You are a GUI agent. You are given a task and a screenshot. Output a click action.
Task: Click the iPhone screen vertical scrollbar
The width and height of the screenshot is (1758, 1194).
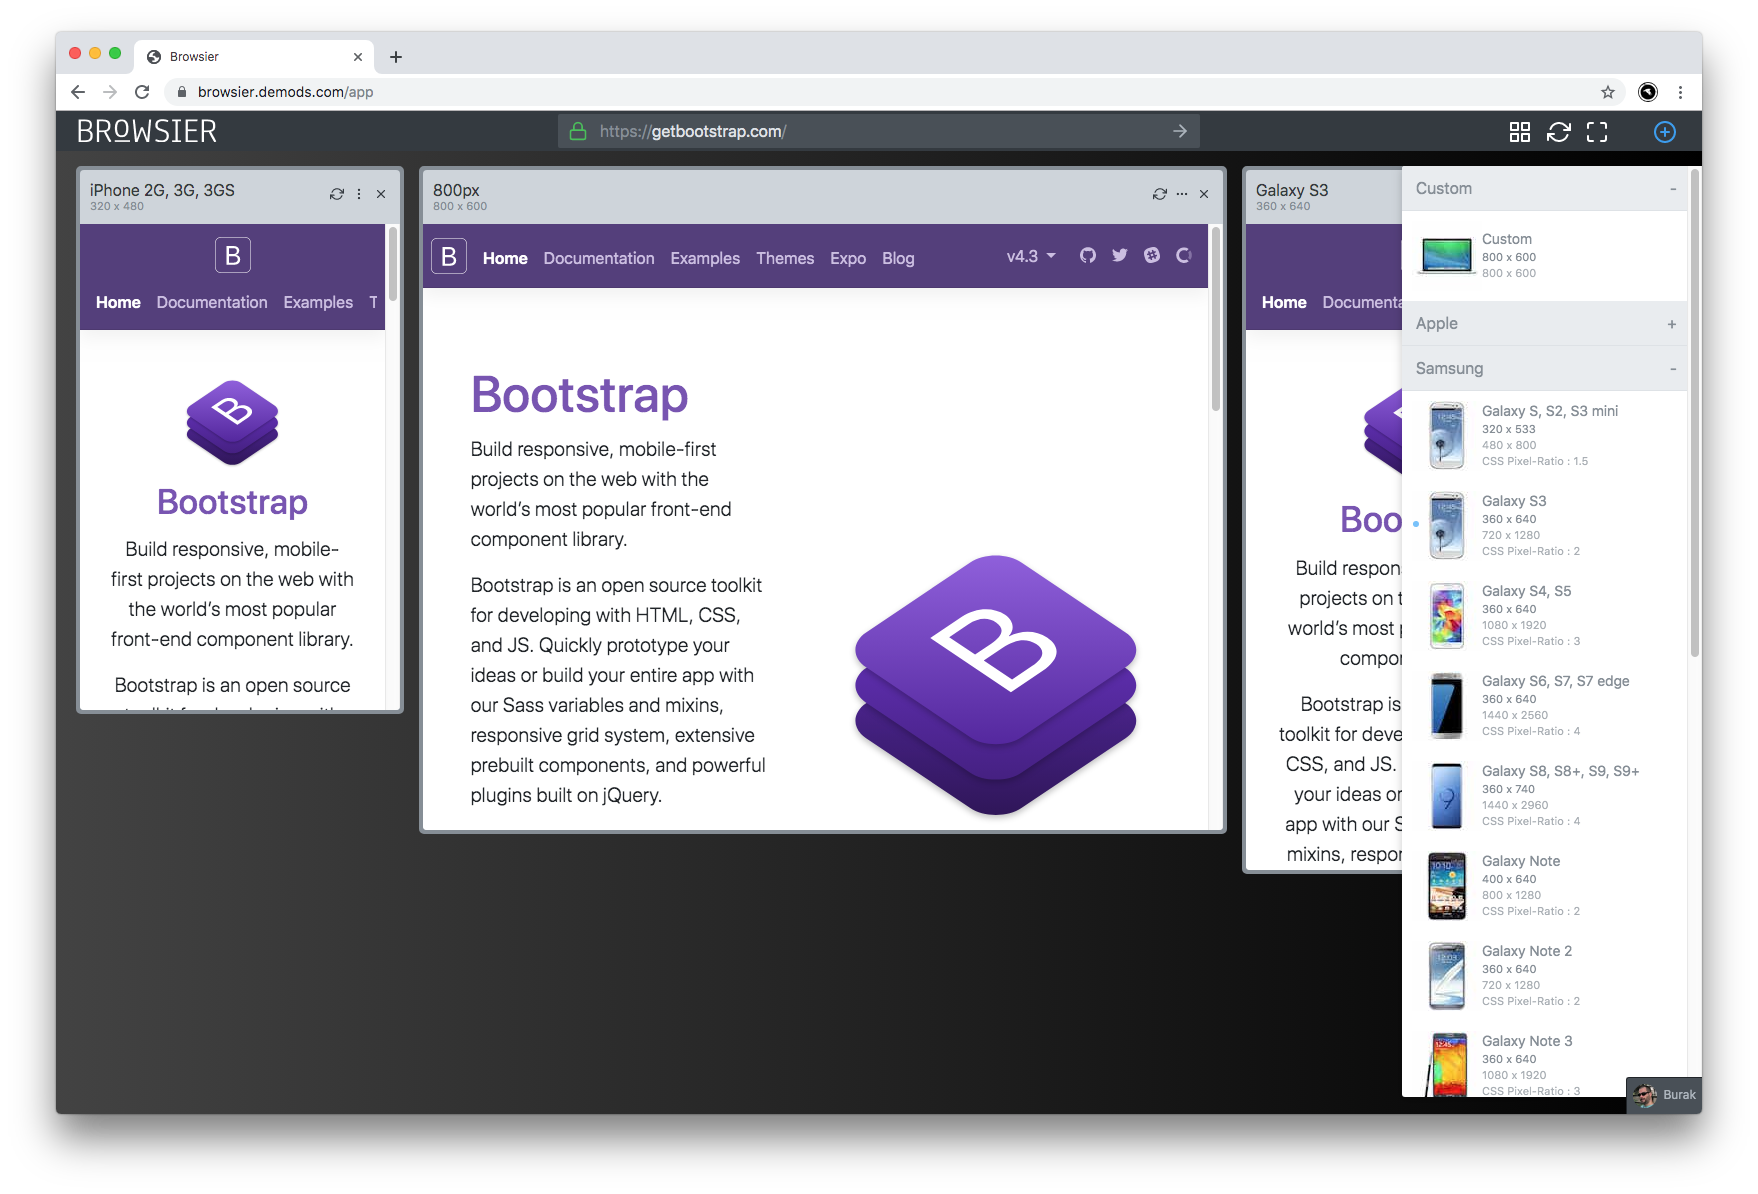click(393, 265)
